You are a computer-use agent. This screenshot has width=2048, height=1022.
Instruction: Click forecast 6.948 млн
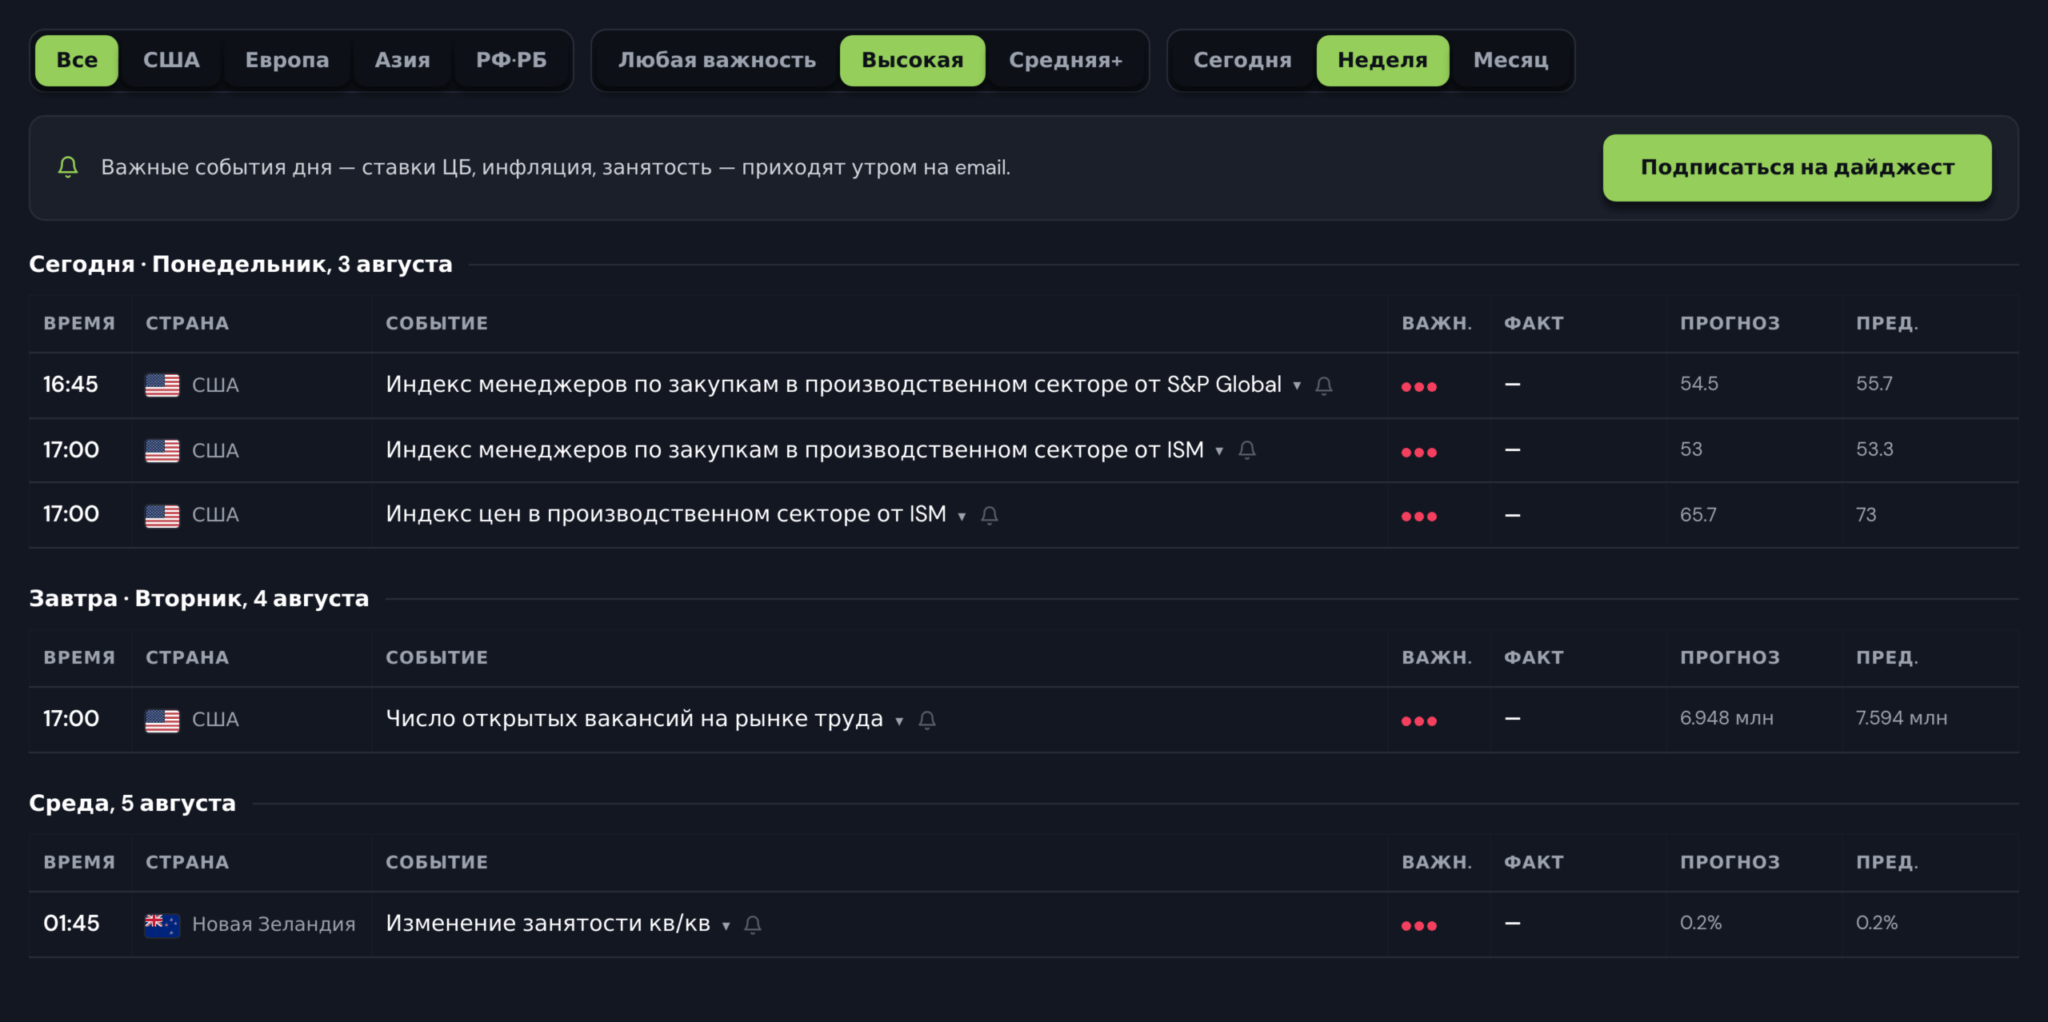coord(1727,718)
